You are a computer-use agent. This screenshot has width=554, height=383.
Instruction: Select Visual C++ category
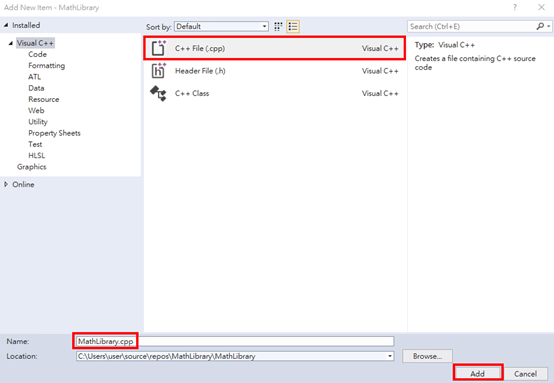35,43
